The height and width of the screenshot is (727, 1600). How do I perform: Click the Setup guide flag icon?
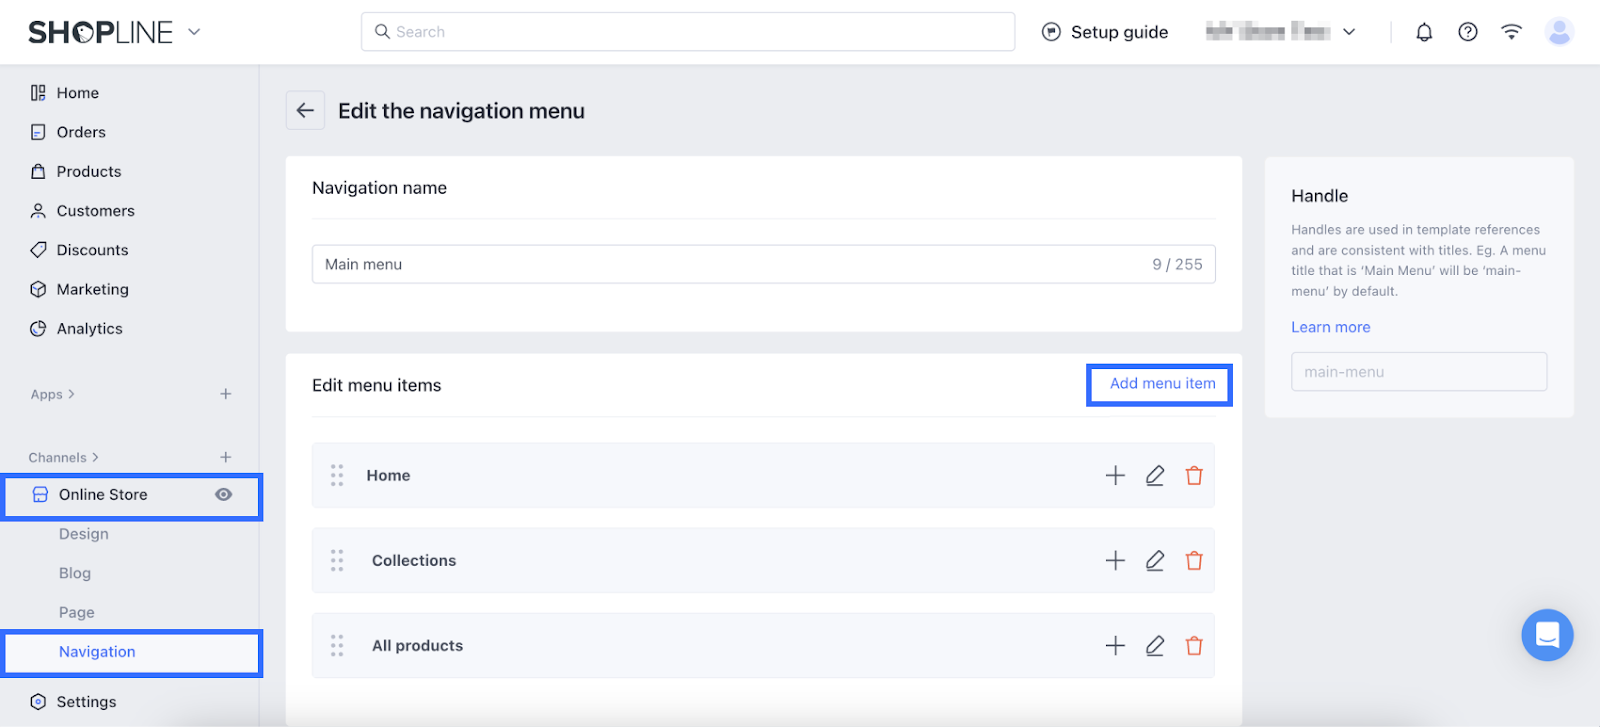click(x=1051, y=32)
